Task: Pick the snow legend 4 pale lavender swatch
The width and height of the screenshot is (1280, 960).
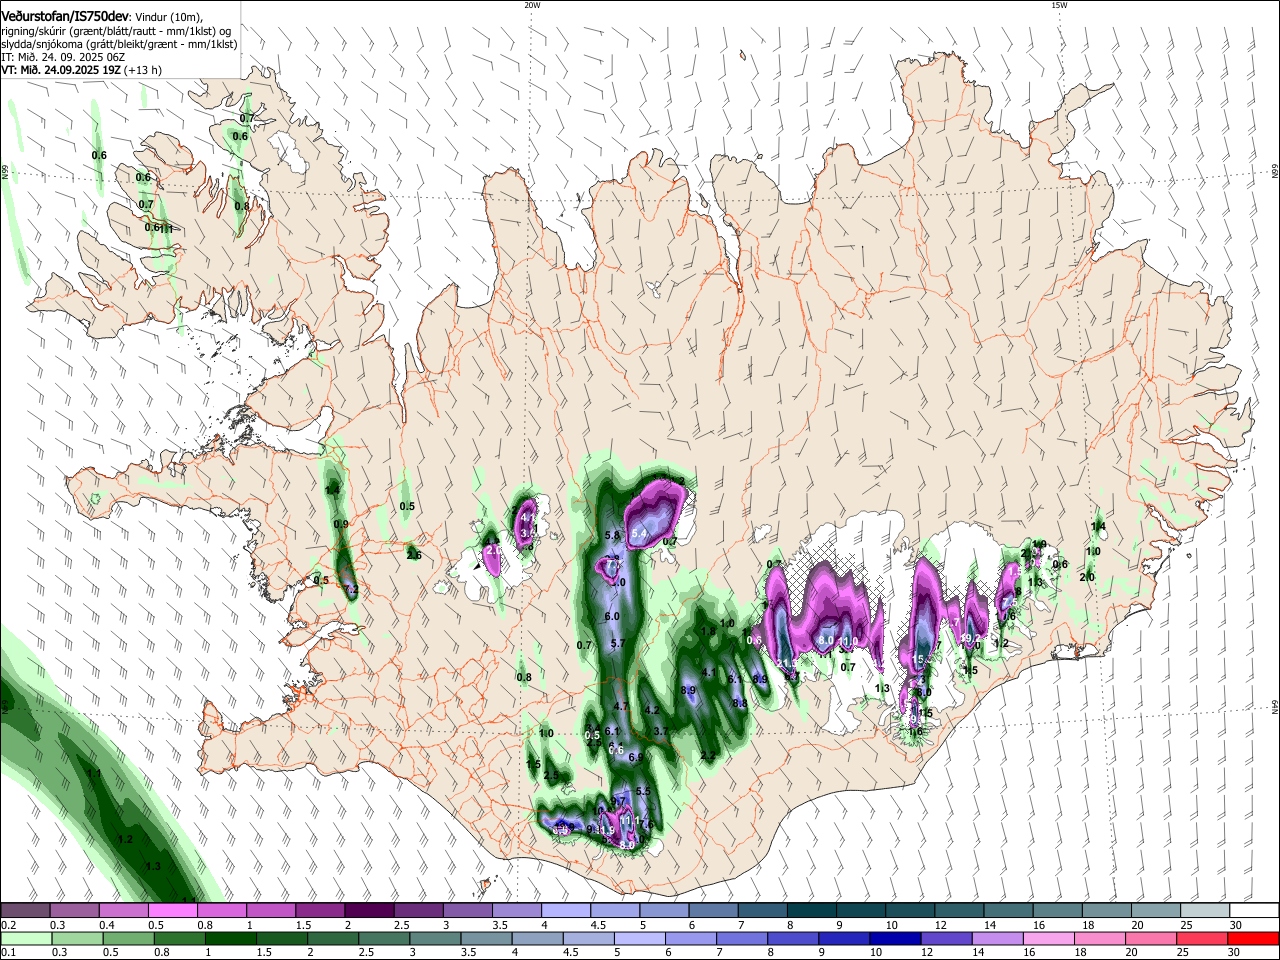Action: click(x=566, y=910)
